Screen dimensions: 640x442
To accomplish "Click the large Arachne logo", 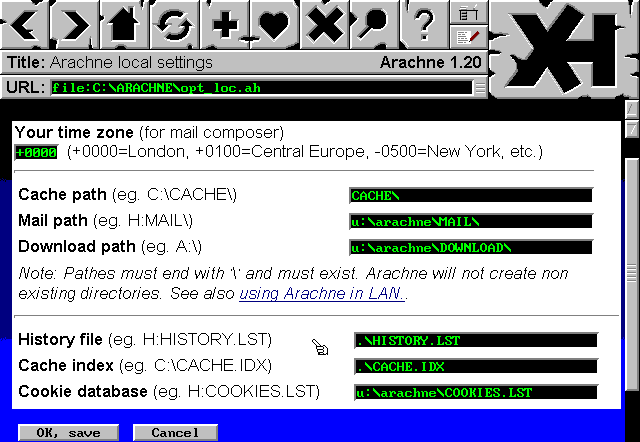I will coord(564,49).
